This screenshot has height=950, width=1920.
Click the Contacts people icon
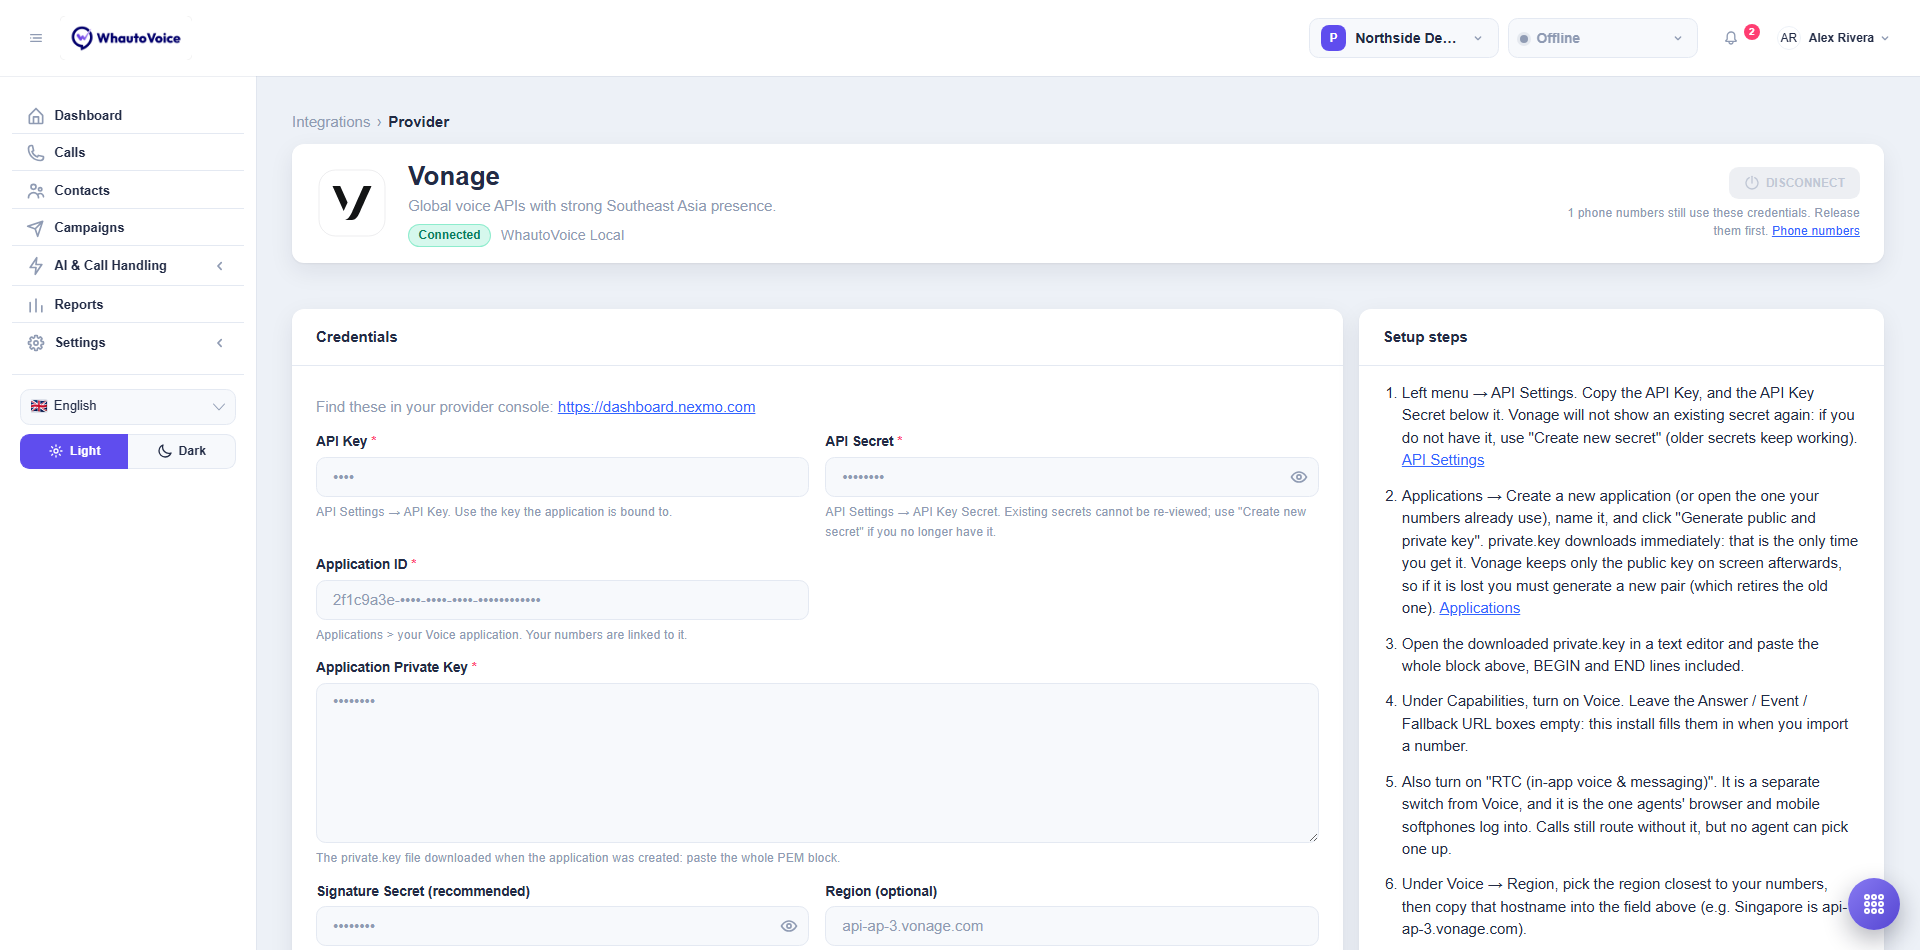(x=36, y=191)
